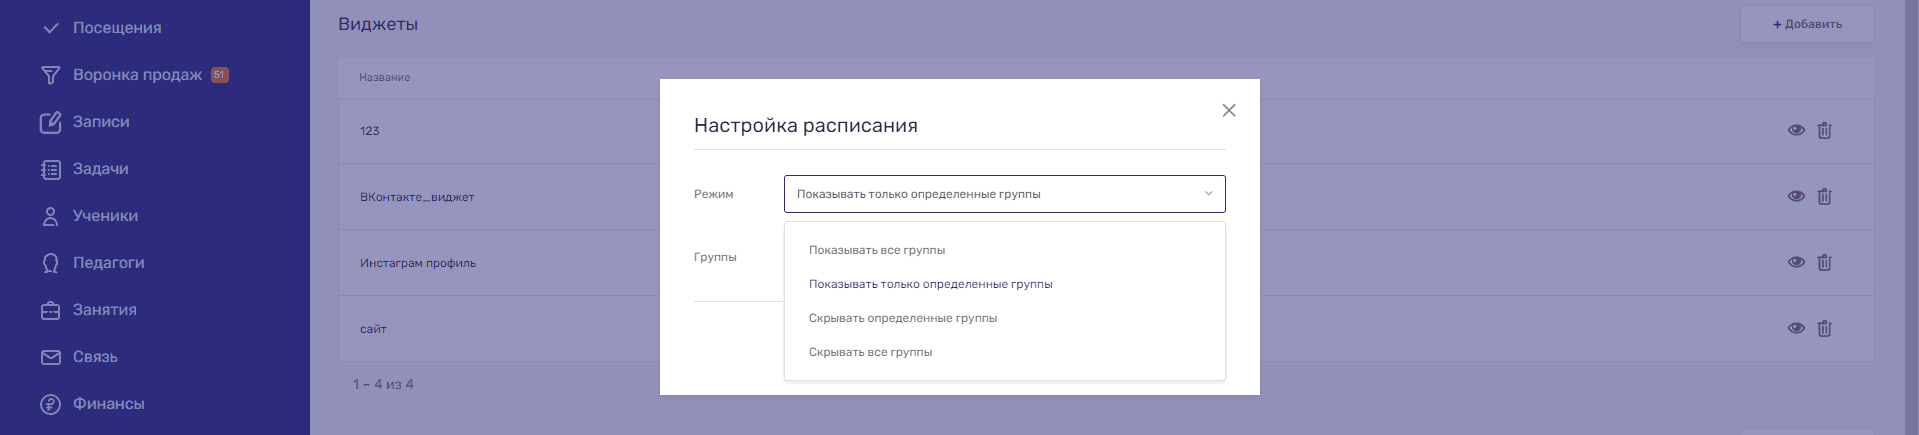
Task: Select the 123 widget row name
Action: coord(369,131)
